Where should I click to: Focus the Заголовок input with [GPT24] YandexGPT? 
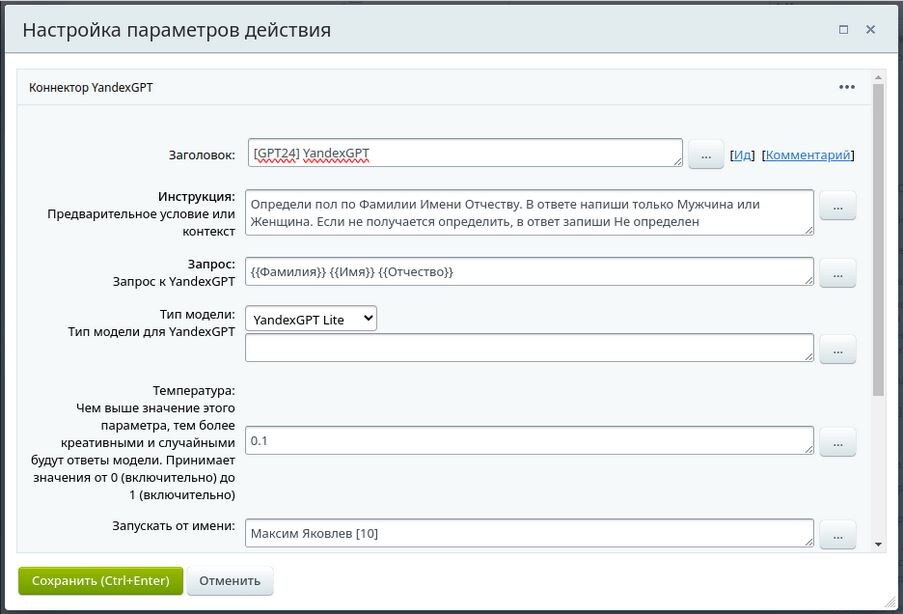[x=465, y=153]
